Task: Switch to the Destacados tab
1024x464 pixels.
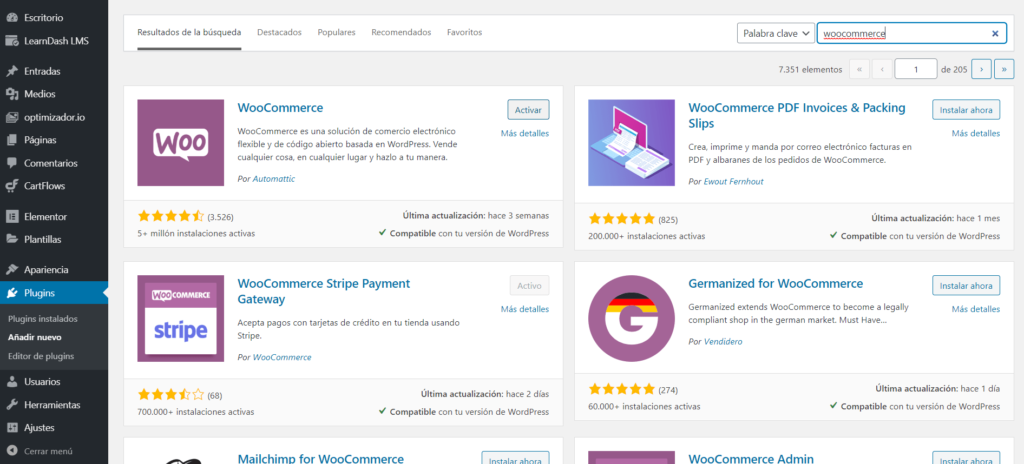Action: [280, 32]
